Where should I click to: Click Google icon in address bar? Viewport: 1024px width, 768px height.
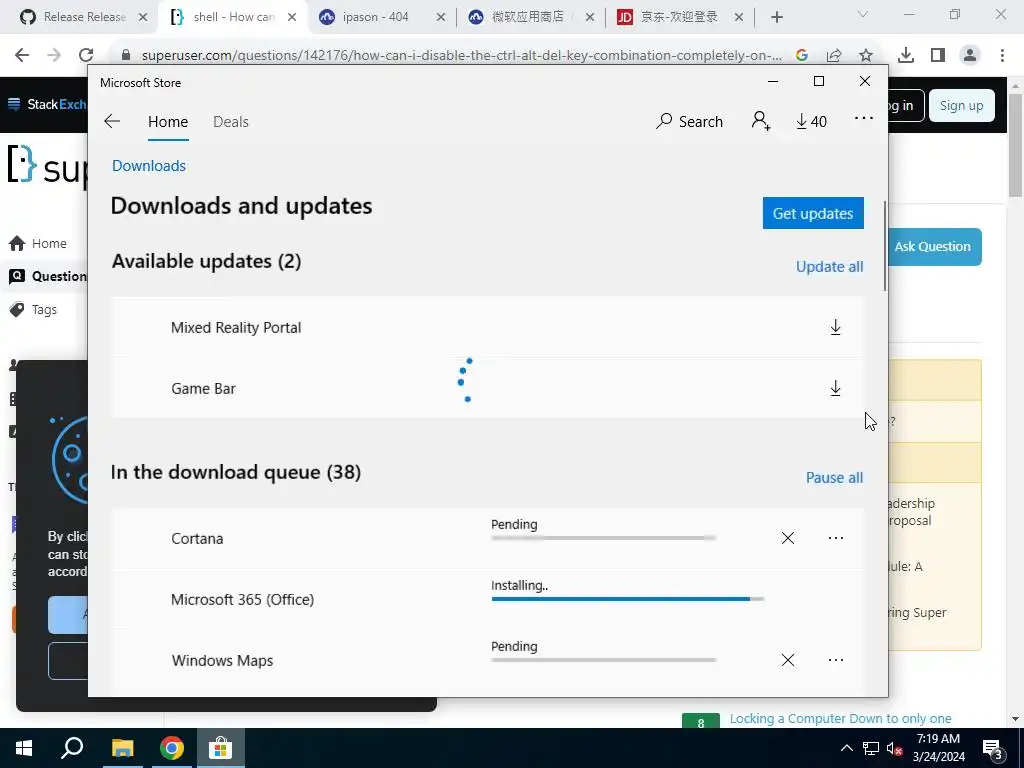pos(802,55)
